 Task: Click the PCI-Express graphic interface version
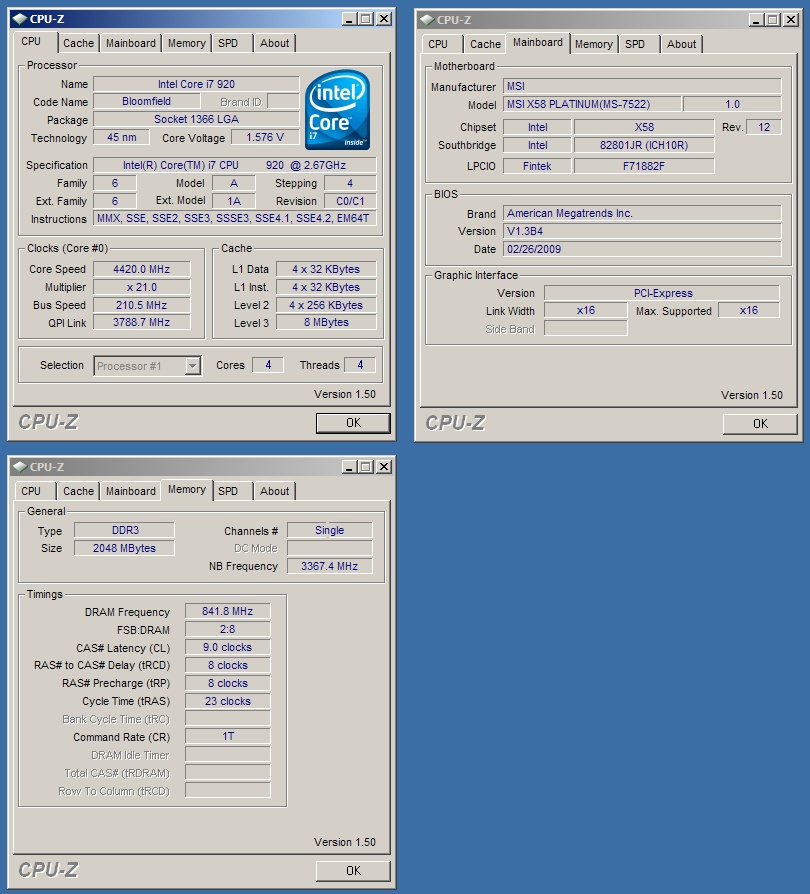click(x=662, y=294)
